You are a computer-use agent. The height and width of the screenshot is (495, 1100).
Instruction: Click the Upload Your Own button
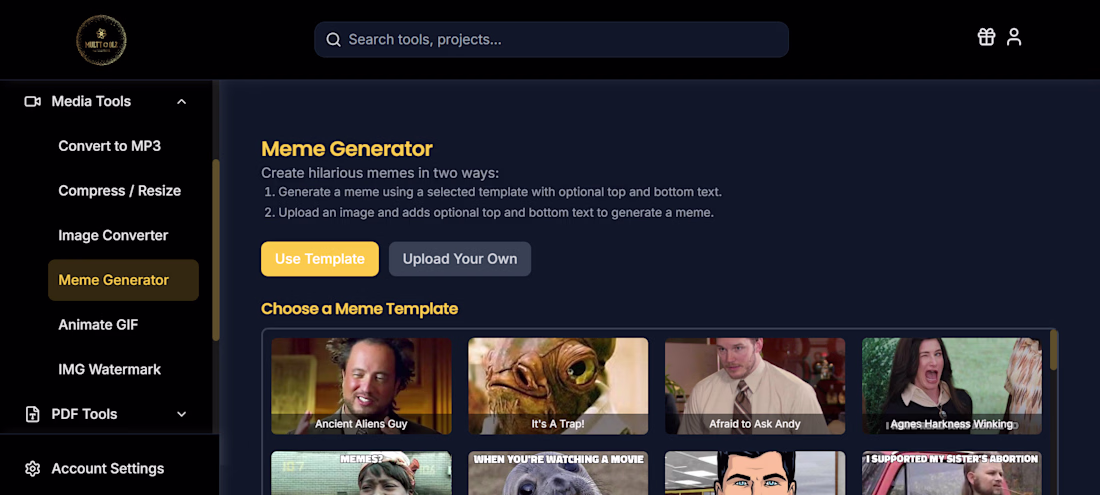460,259
